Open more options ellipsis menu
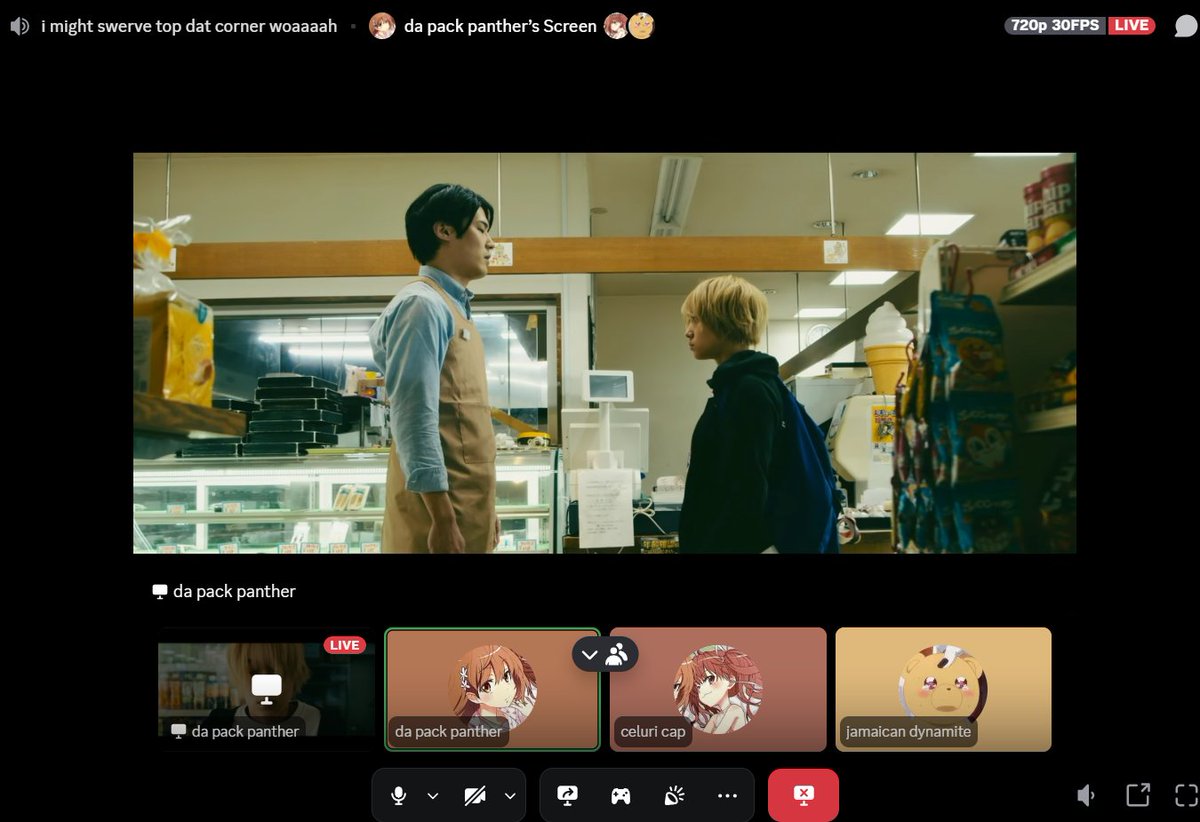The height and width of the screenshot is (822, 1200). coord(727,796)
